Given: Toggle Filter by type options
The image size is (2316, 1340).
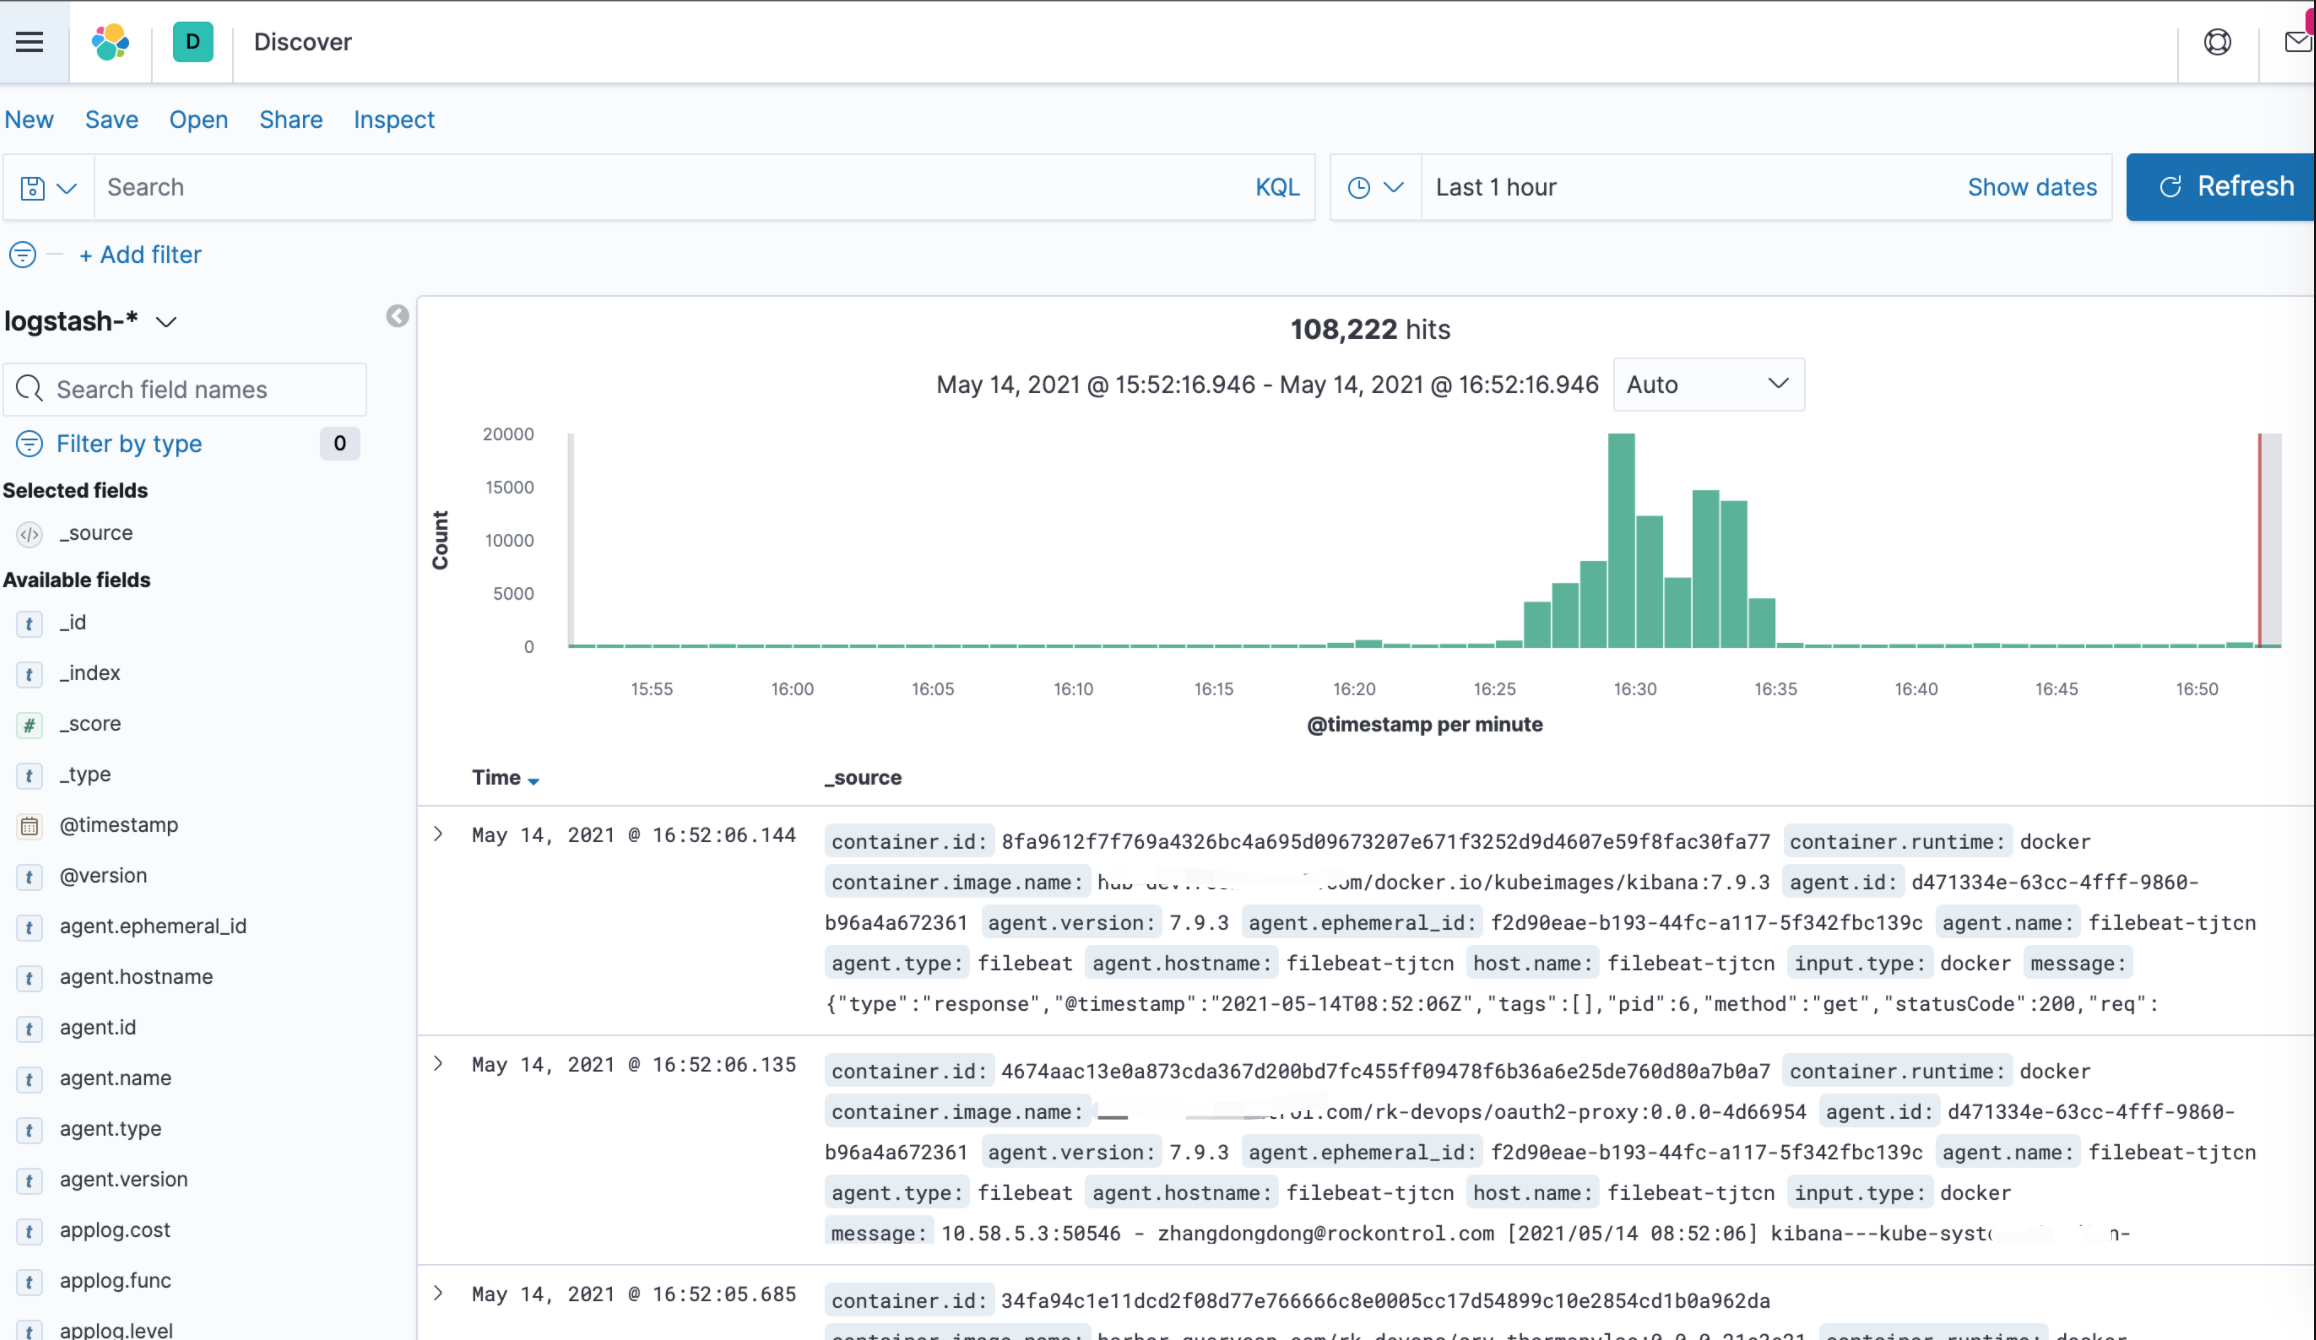Looking at the screenshot, I should click(129, 444).
